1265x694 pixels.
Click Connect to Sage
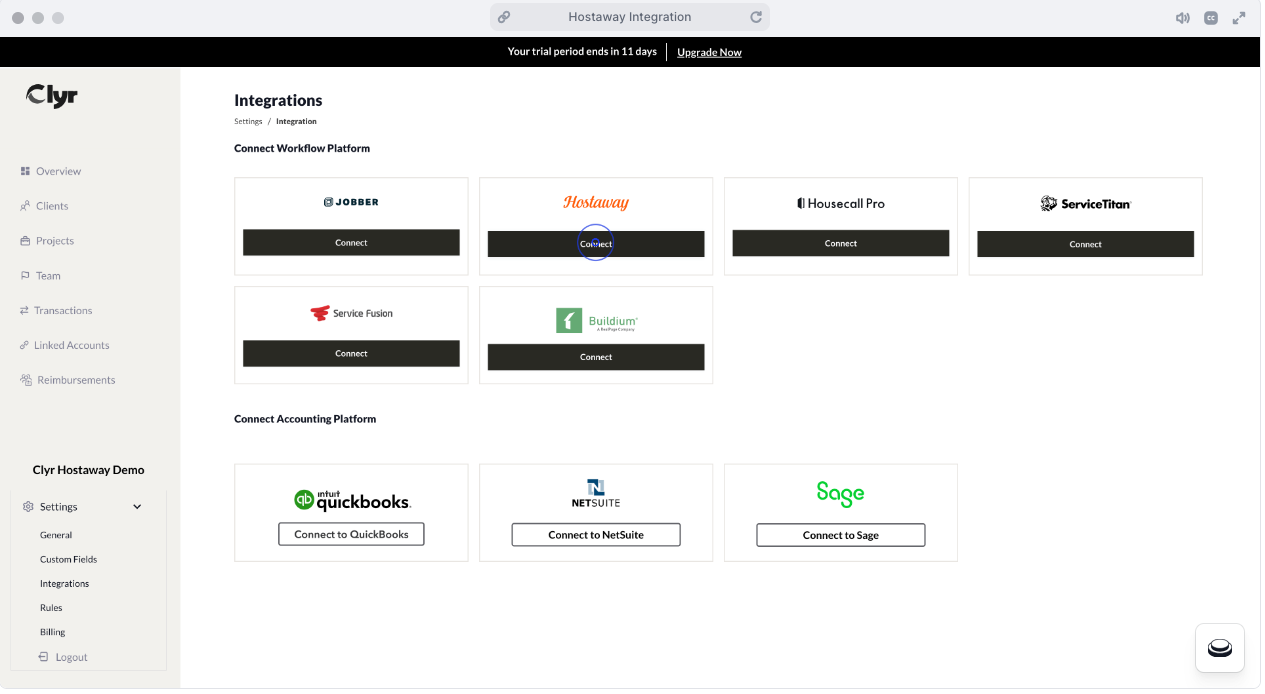pyautogui.click(x=841, y=535)
